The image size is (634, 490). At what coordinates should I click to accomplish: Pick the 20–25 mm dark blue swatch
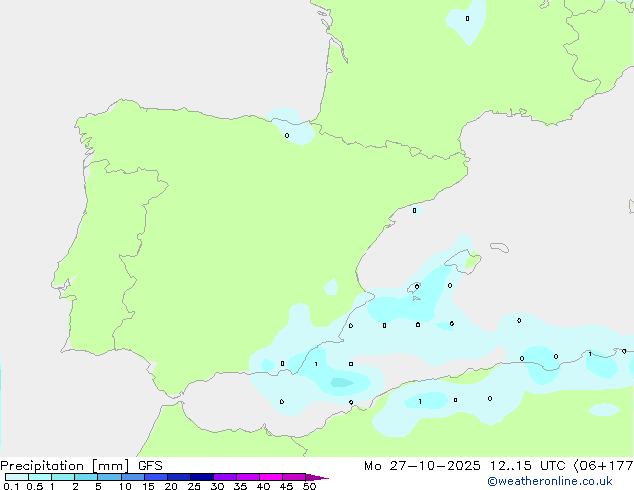[179, 477]
